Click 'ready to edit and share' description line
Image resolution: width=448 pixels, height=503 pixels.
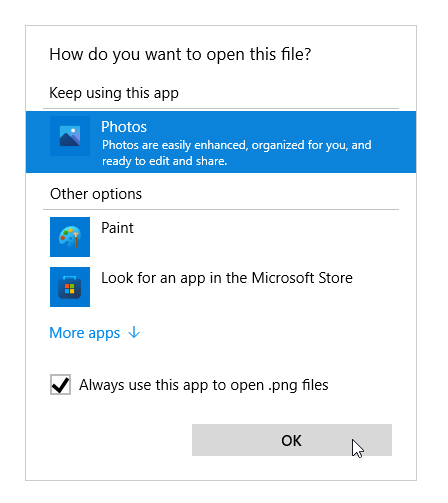(165, 161)
